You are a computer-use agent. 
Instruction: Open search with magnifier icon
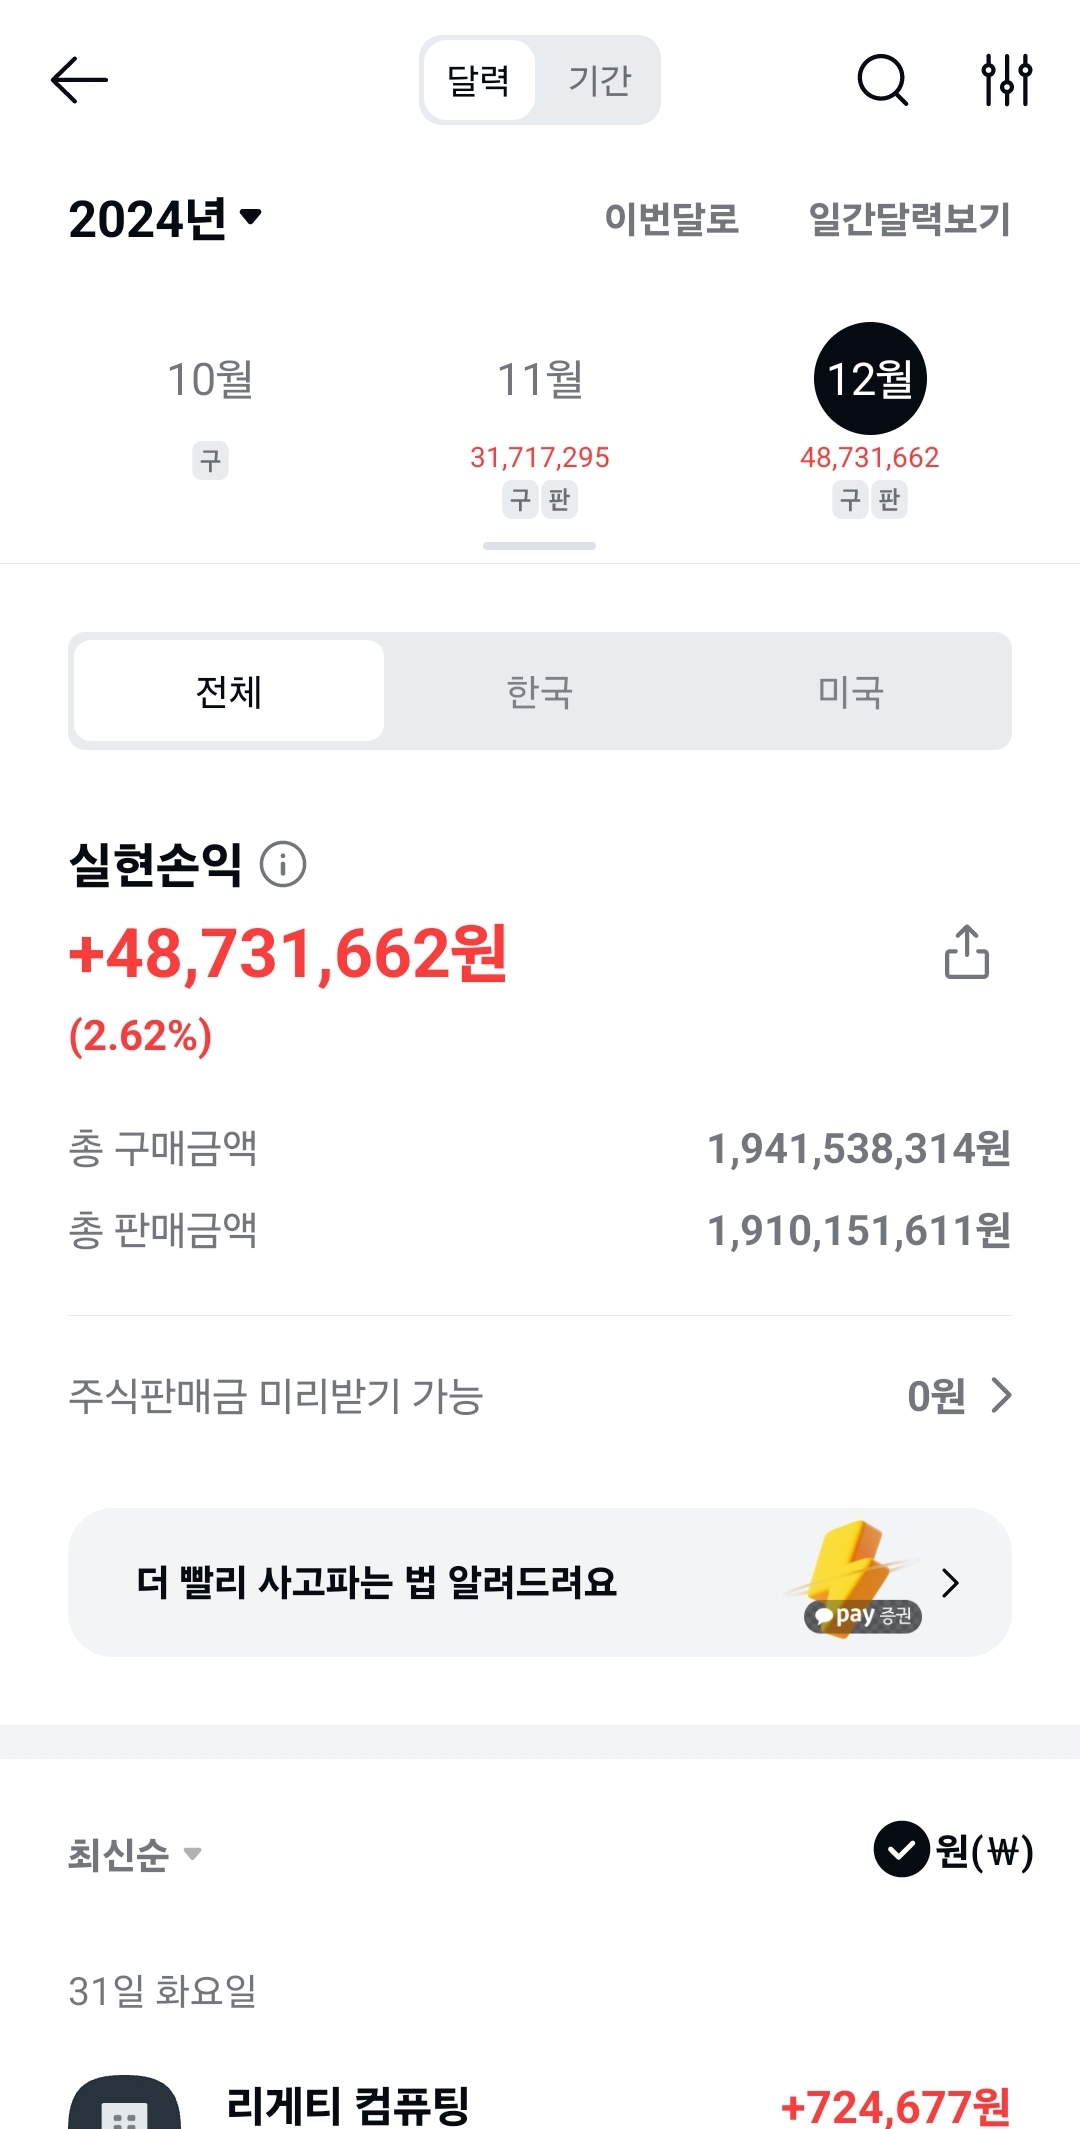882,80
